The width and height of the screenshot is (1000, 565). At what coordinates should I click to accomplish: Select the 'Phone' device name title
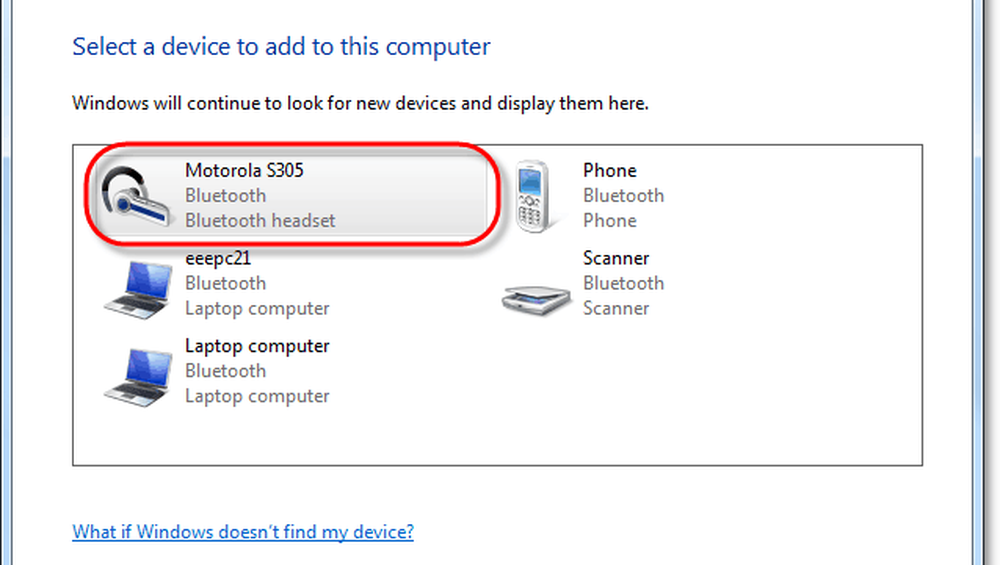pos(609,171)
